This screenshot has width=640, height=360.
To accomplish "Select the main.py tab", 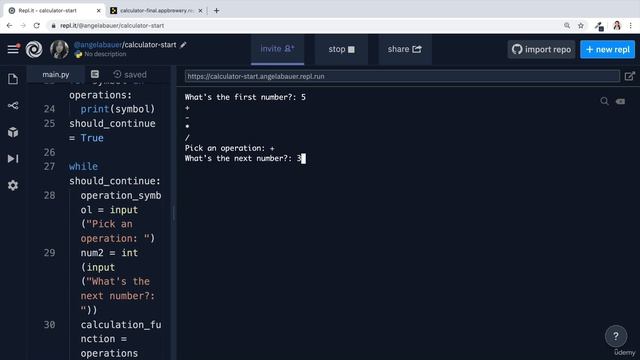I will [x=56, y=75].
